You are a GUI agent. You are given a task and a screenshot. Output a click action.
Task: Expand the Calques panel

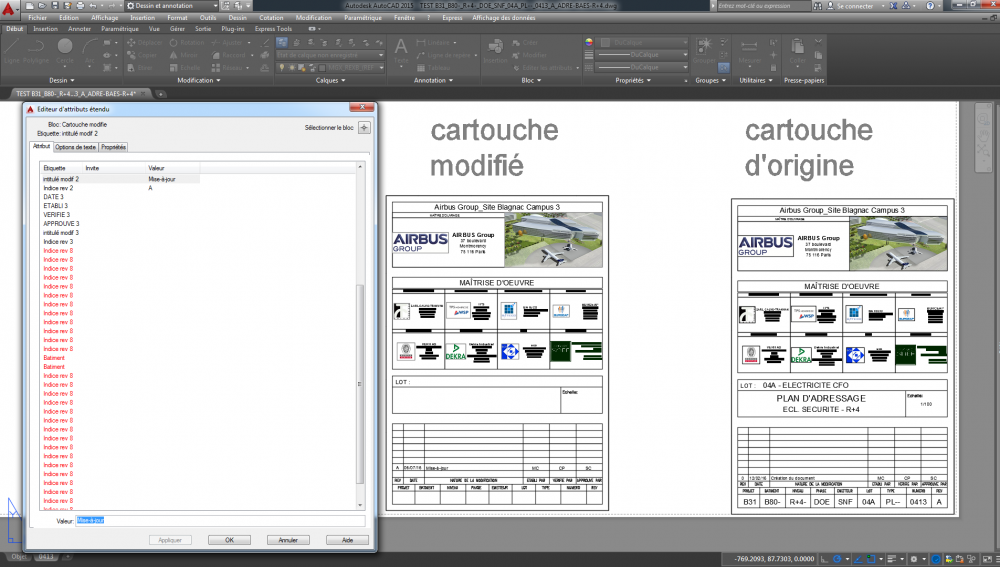click(330, 80)
